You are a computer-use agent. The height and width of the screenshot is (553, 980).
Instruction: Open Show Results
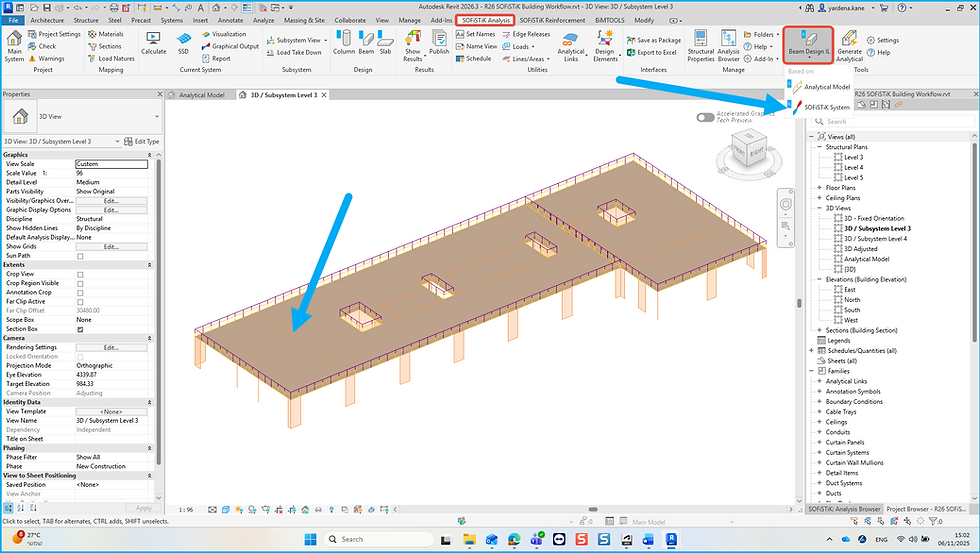point(412,46)
